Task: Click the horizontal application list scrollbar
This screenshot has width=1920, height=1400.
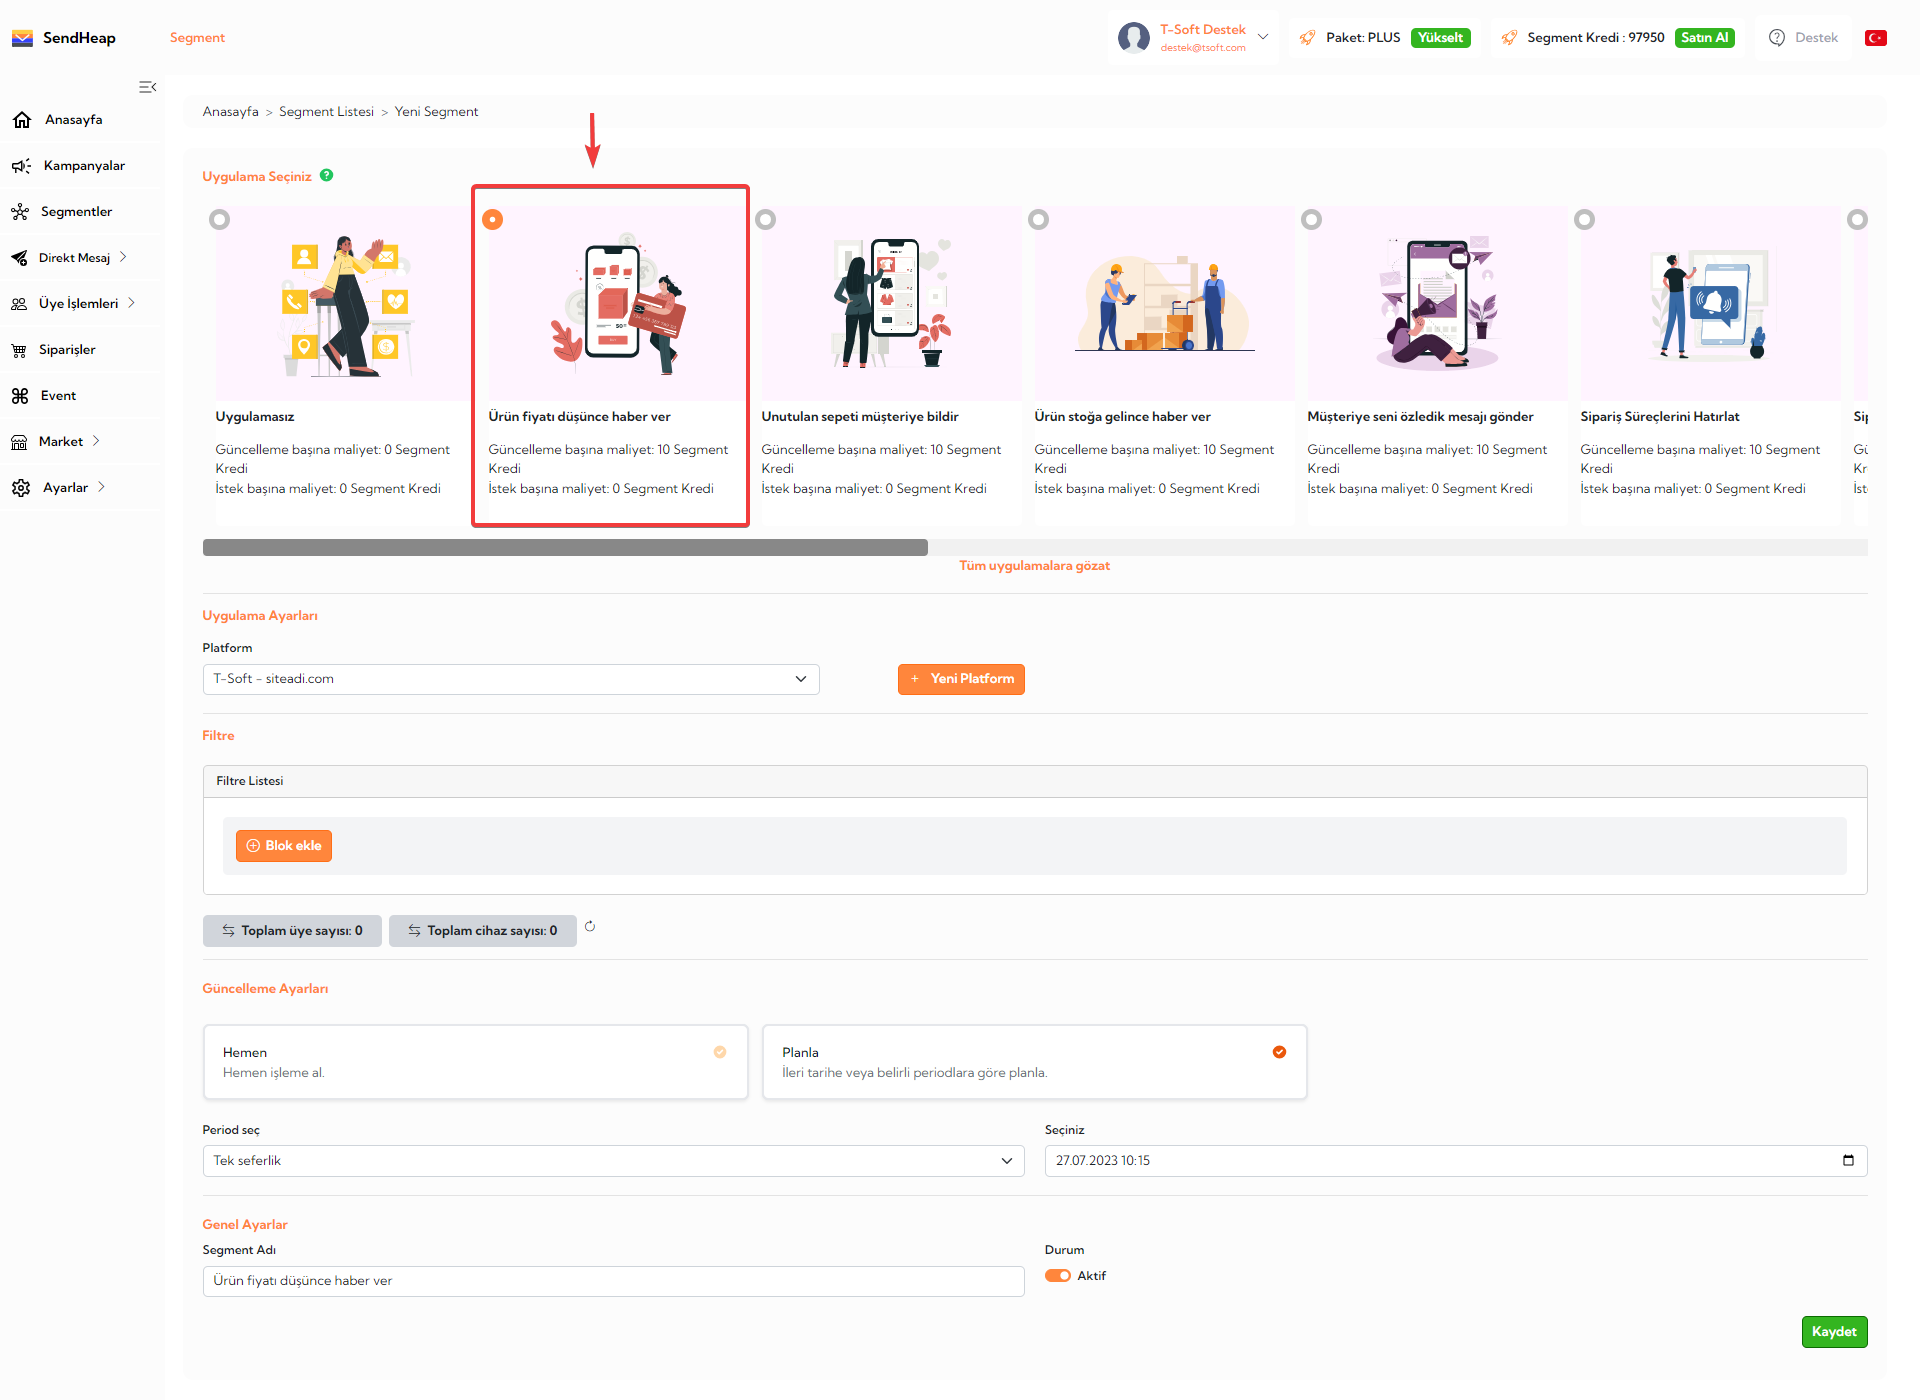Action: pos(565,547)
